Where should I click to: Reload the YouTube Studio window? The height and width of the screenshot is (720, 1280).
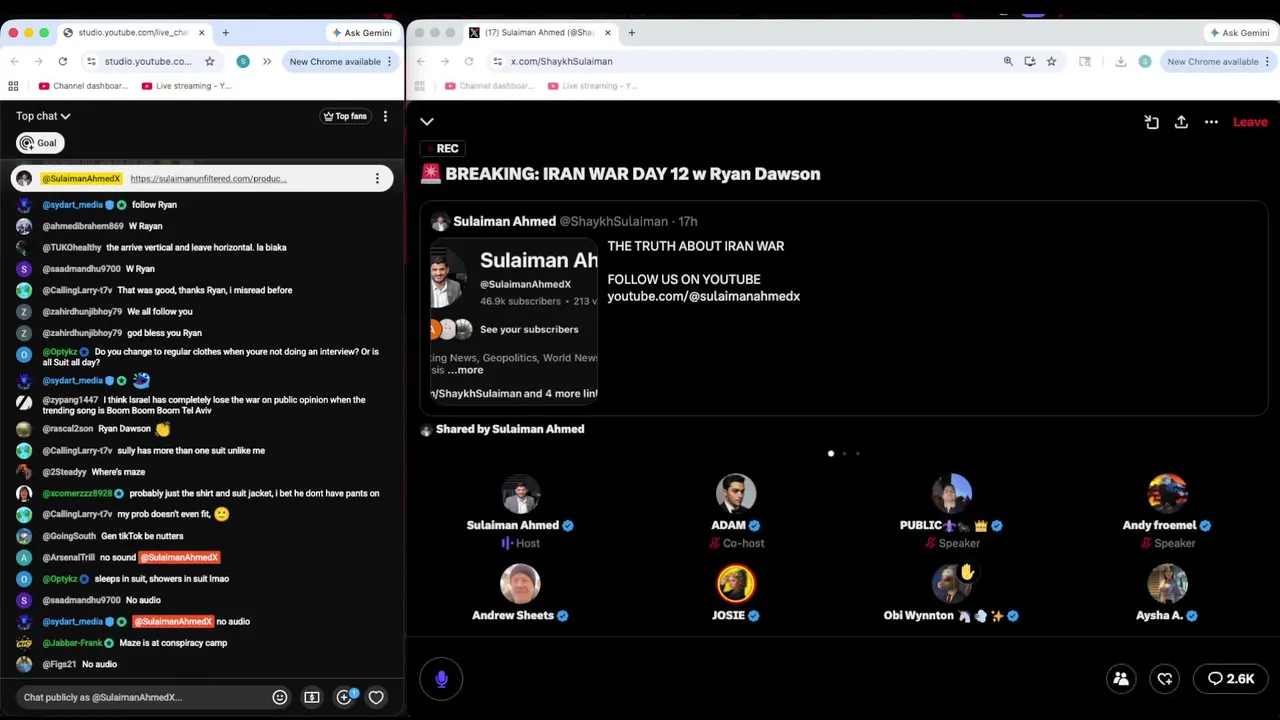62,61
